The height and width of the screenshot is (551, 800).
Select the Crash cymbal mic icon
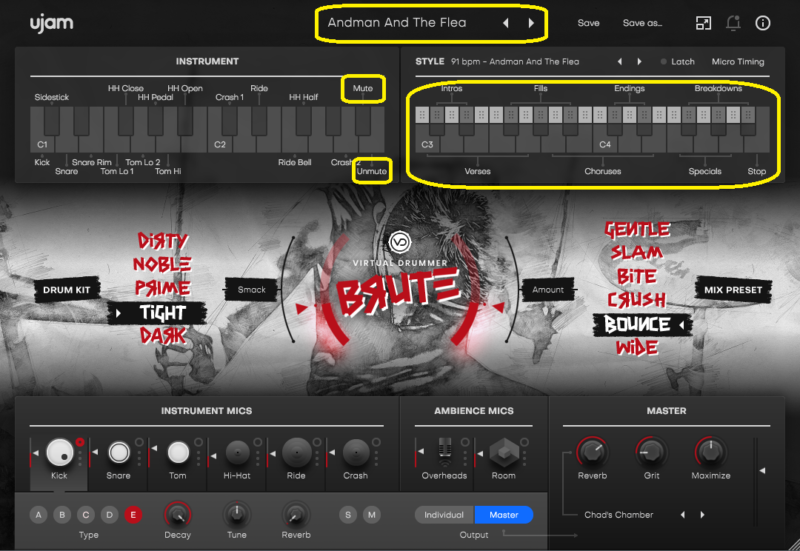click(356, 452)
